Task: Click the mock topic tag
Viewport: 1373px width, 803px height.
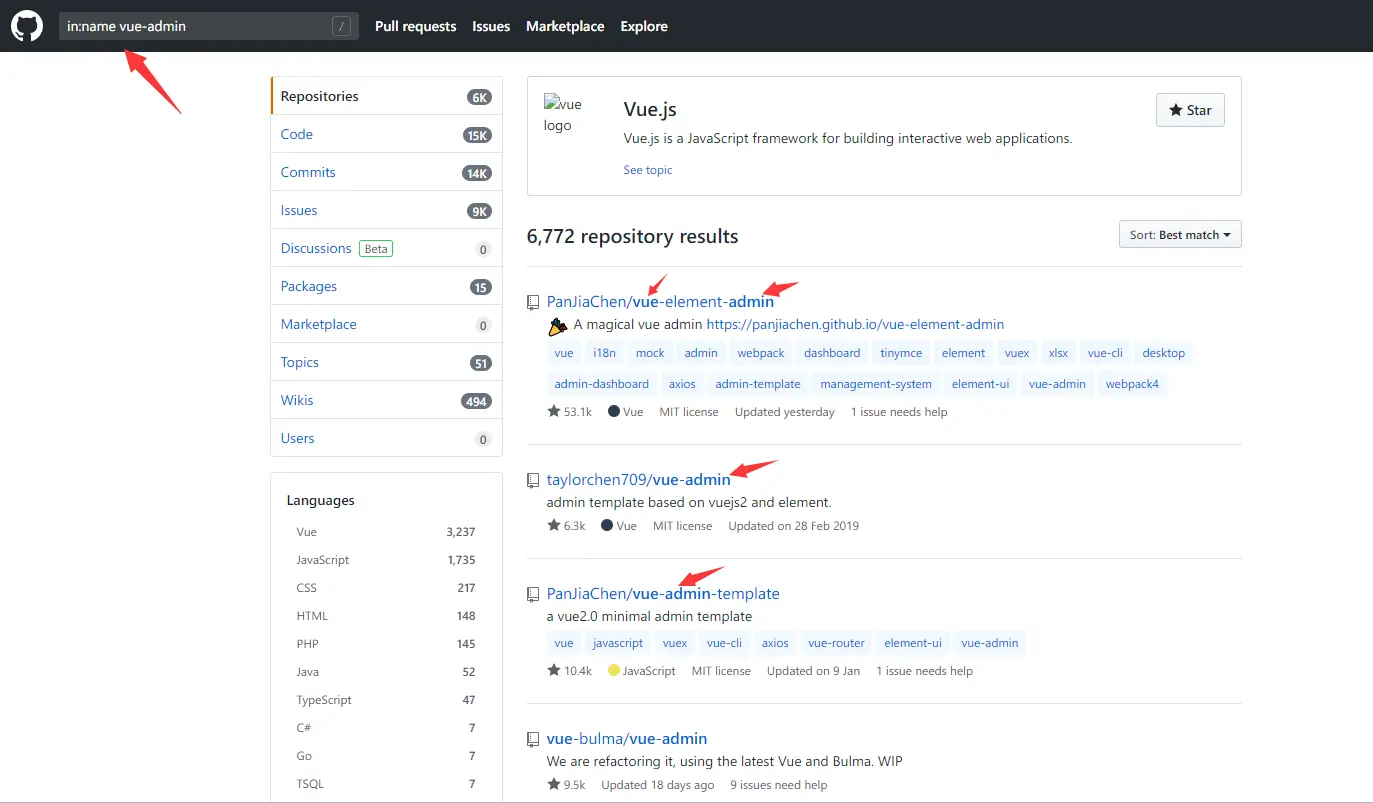Action: 650,353
